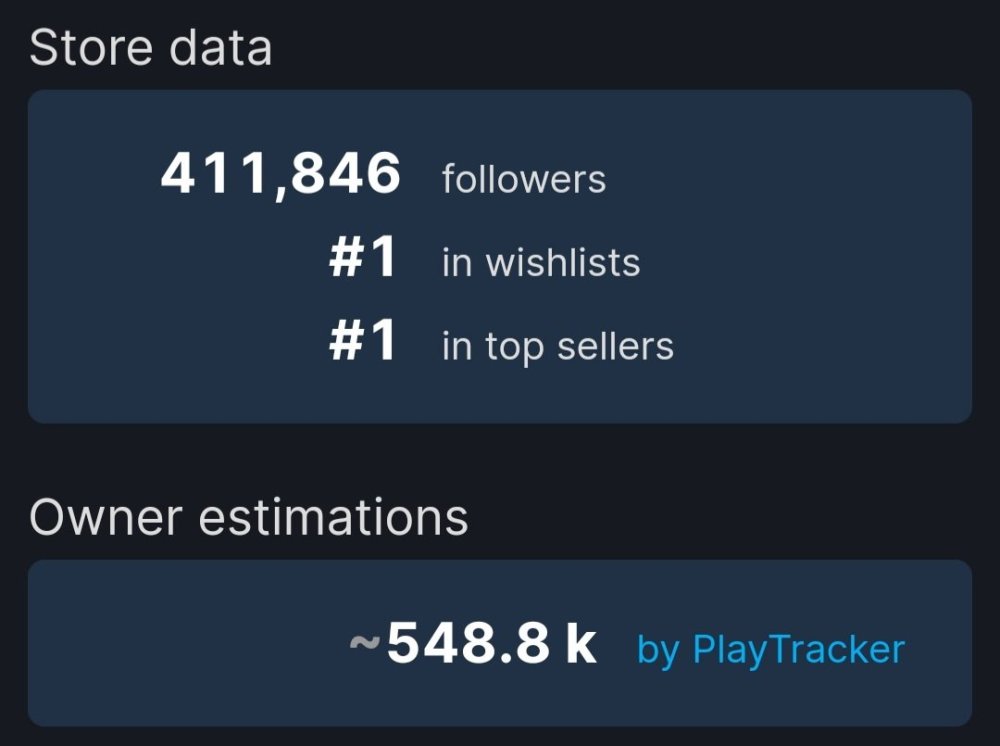Viewport: 1000px width, 746px height.
Task: Click the "followers" label
Action: (524, 180)
